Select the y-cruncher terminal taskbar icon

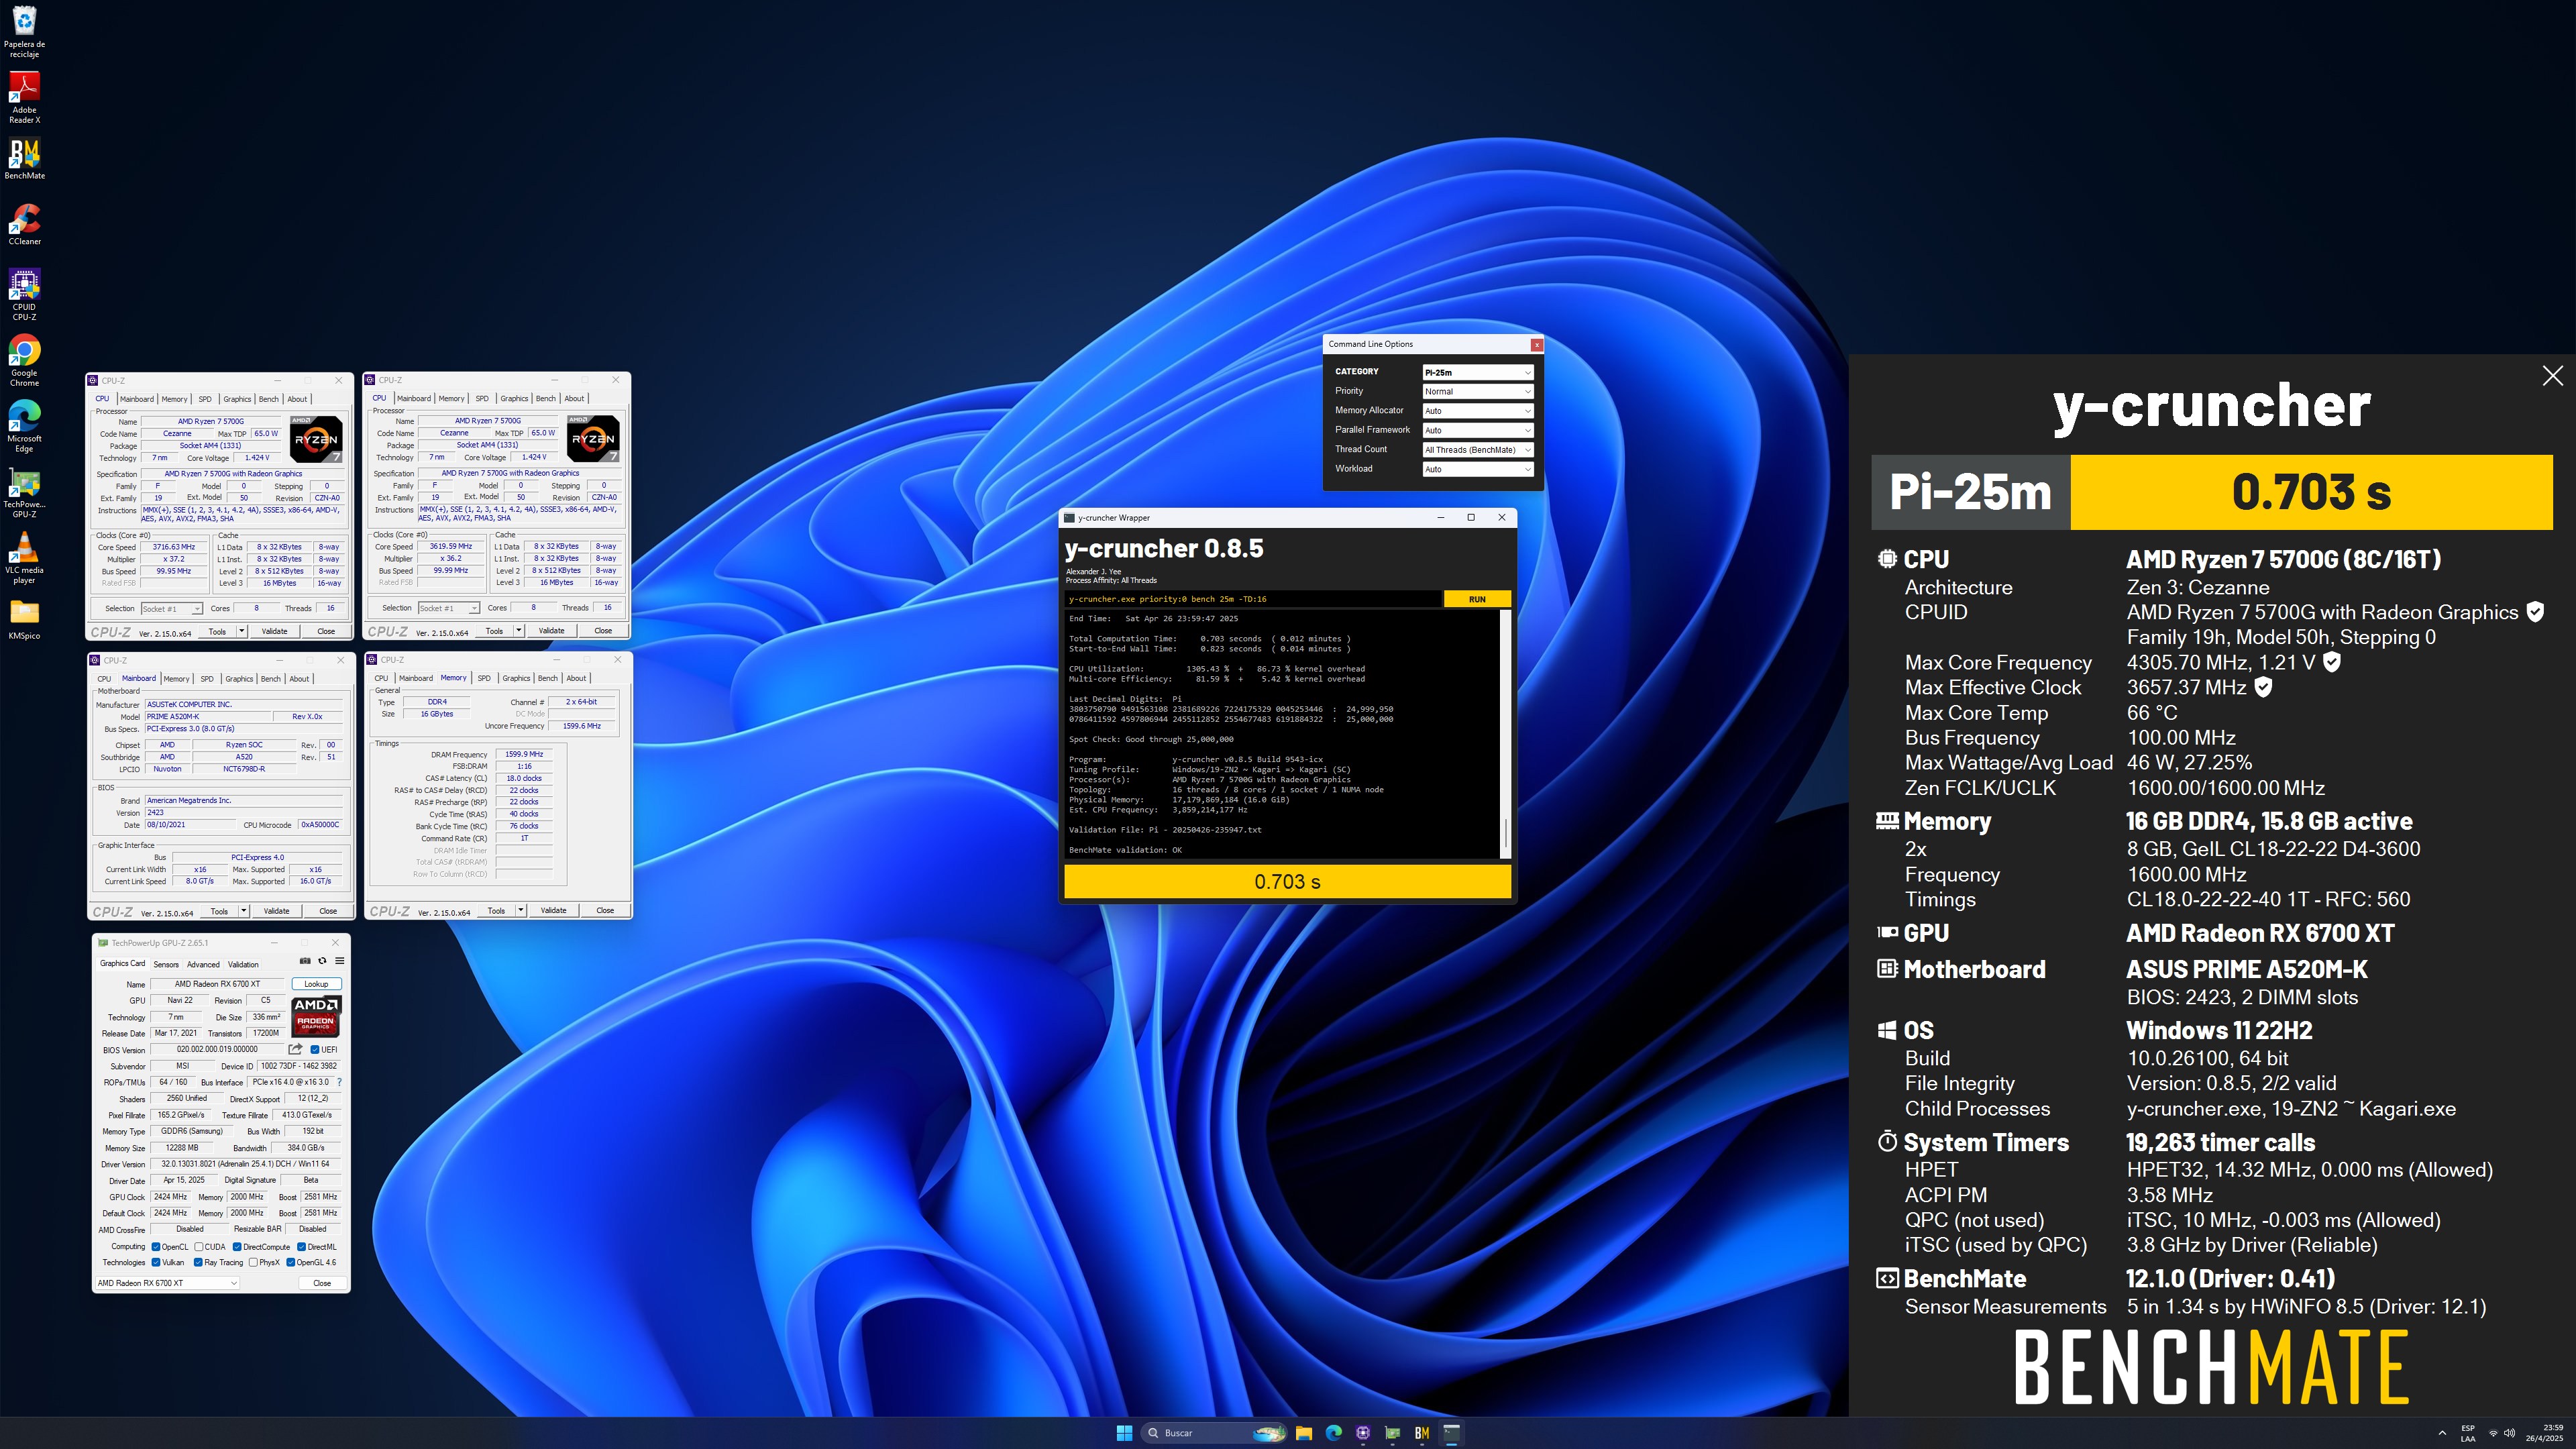pyautogui.click(x=1451, y=1433)
